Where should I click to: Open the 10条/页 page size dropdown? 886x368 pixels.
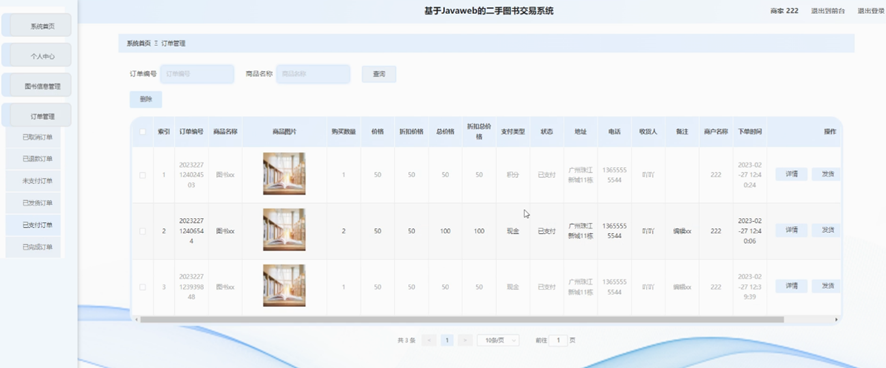pos(498,340)
